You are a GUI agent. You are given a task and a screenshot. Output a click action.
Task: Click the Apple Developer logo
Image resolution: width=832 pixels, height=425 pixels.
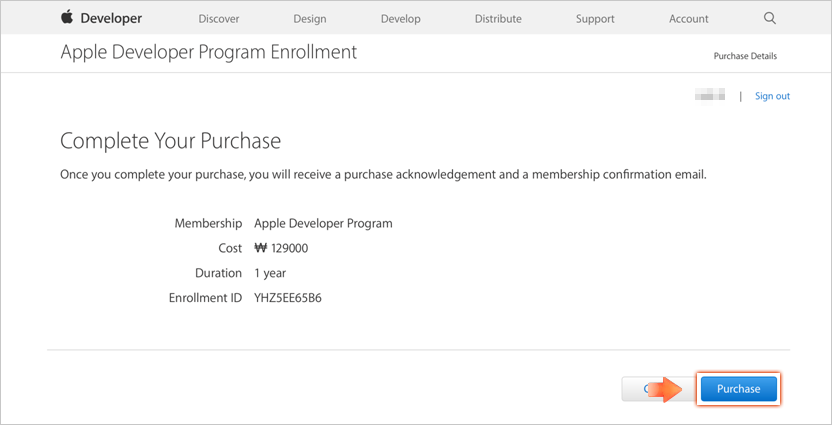tap(101, 18)
